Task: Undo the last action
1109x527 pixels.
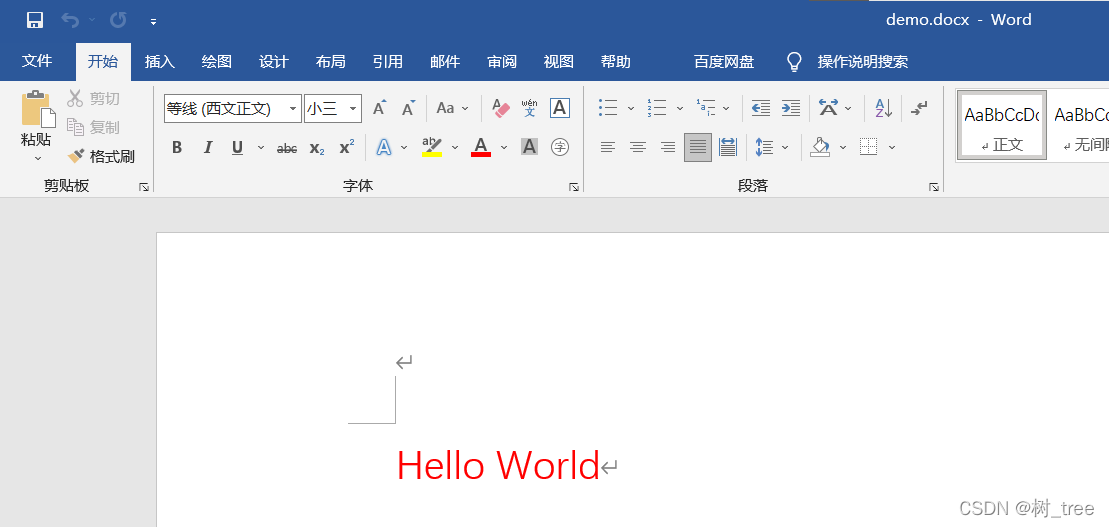Action: pyautogui.click(x=70, y=20)
